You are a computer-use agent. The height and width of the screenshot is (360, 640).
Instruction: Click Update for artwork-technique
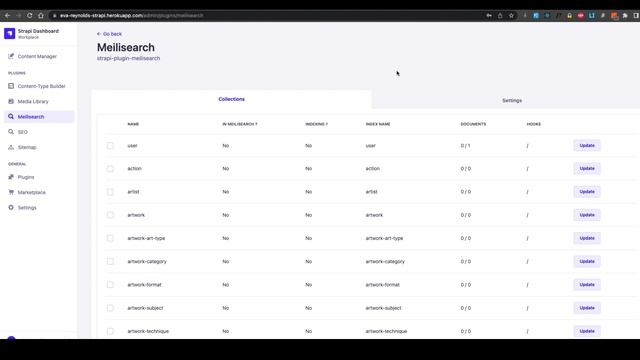click(x=587, y=331)
